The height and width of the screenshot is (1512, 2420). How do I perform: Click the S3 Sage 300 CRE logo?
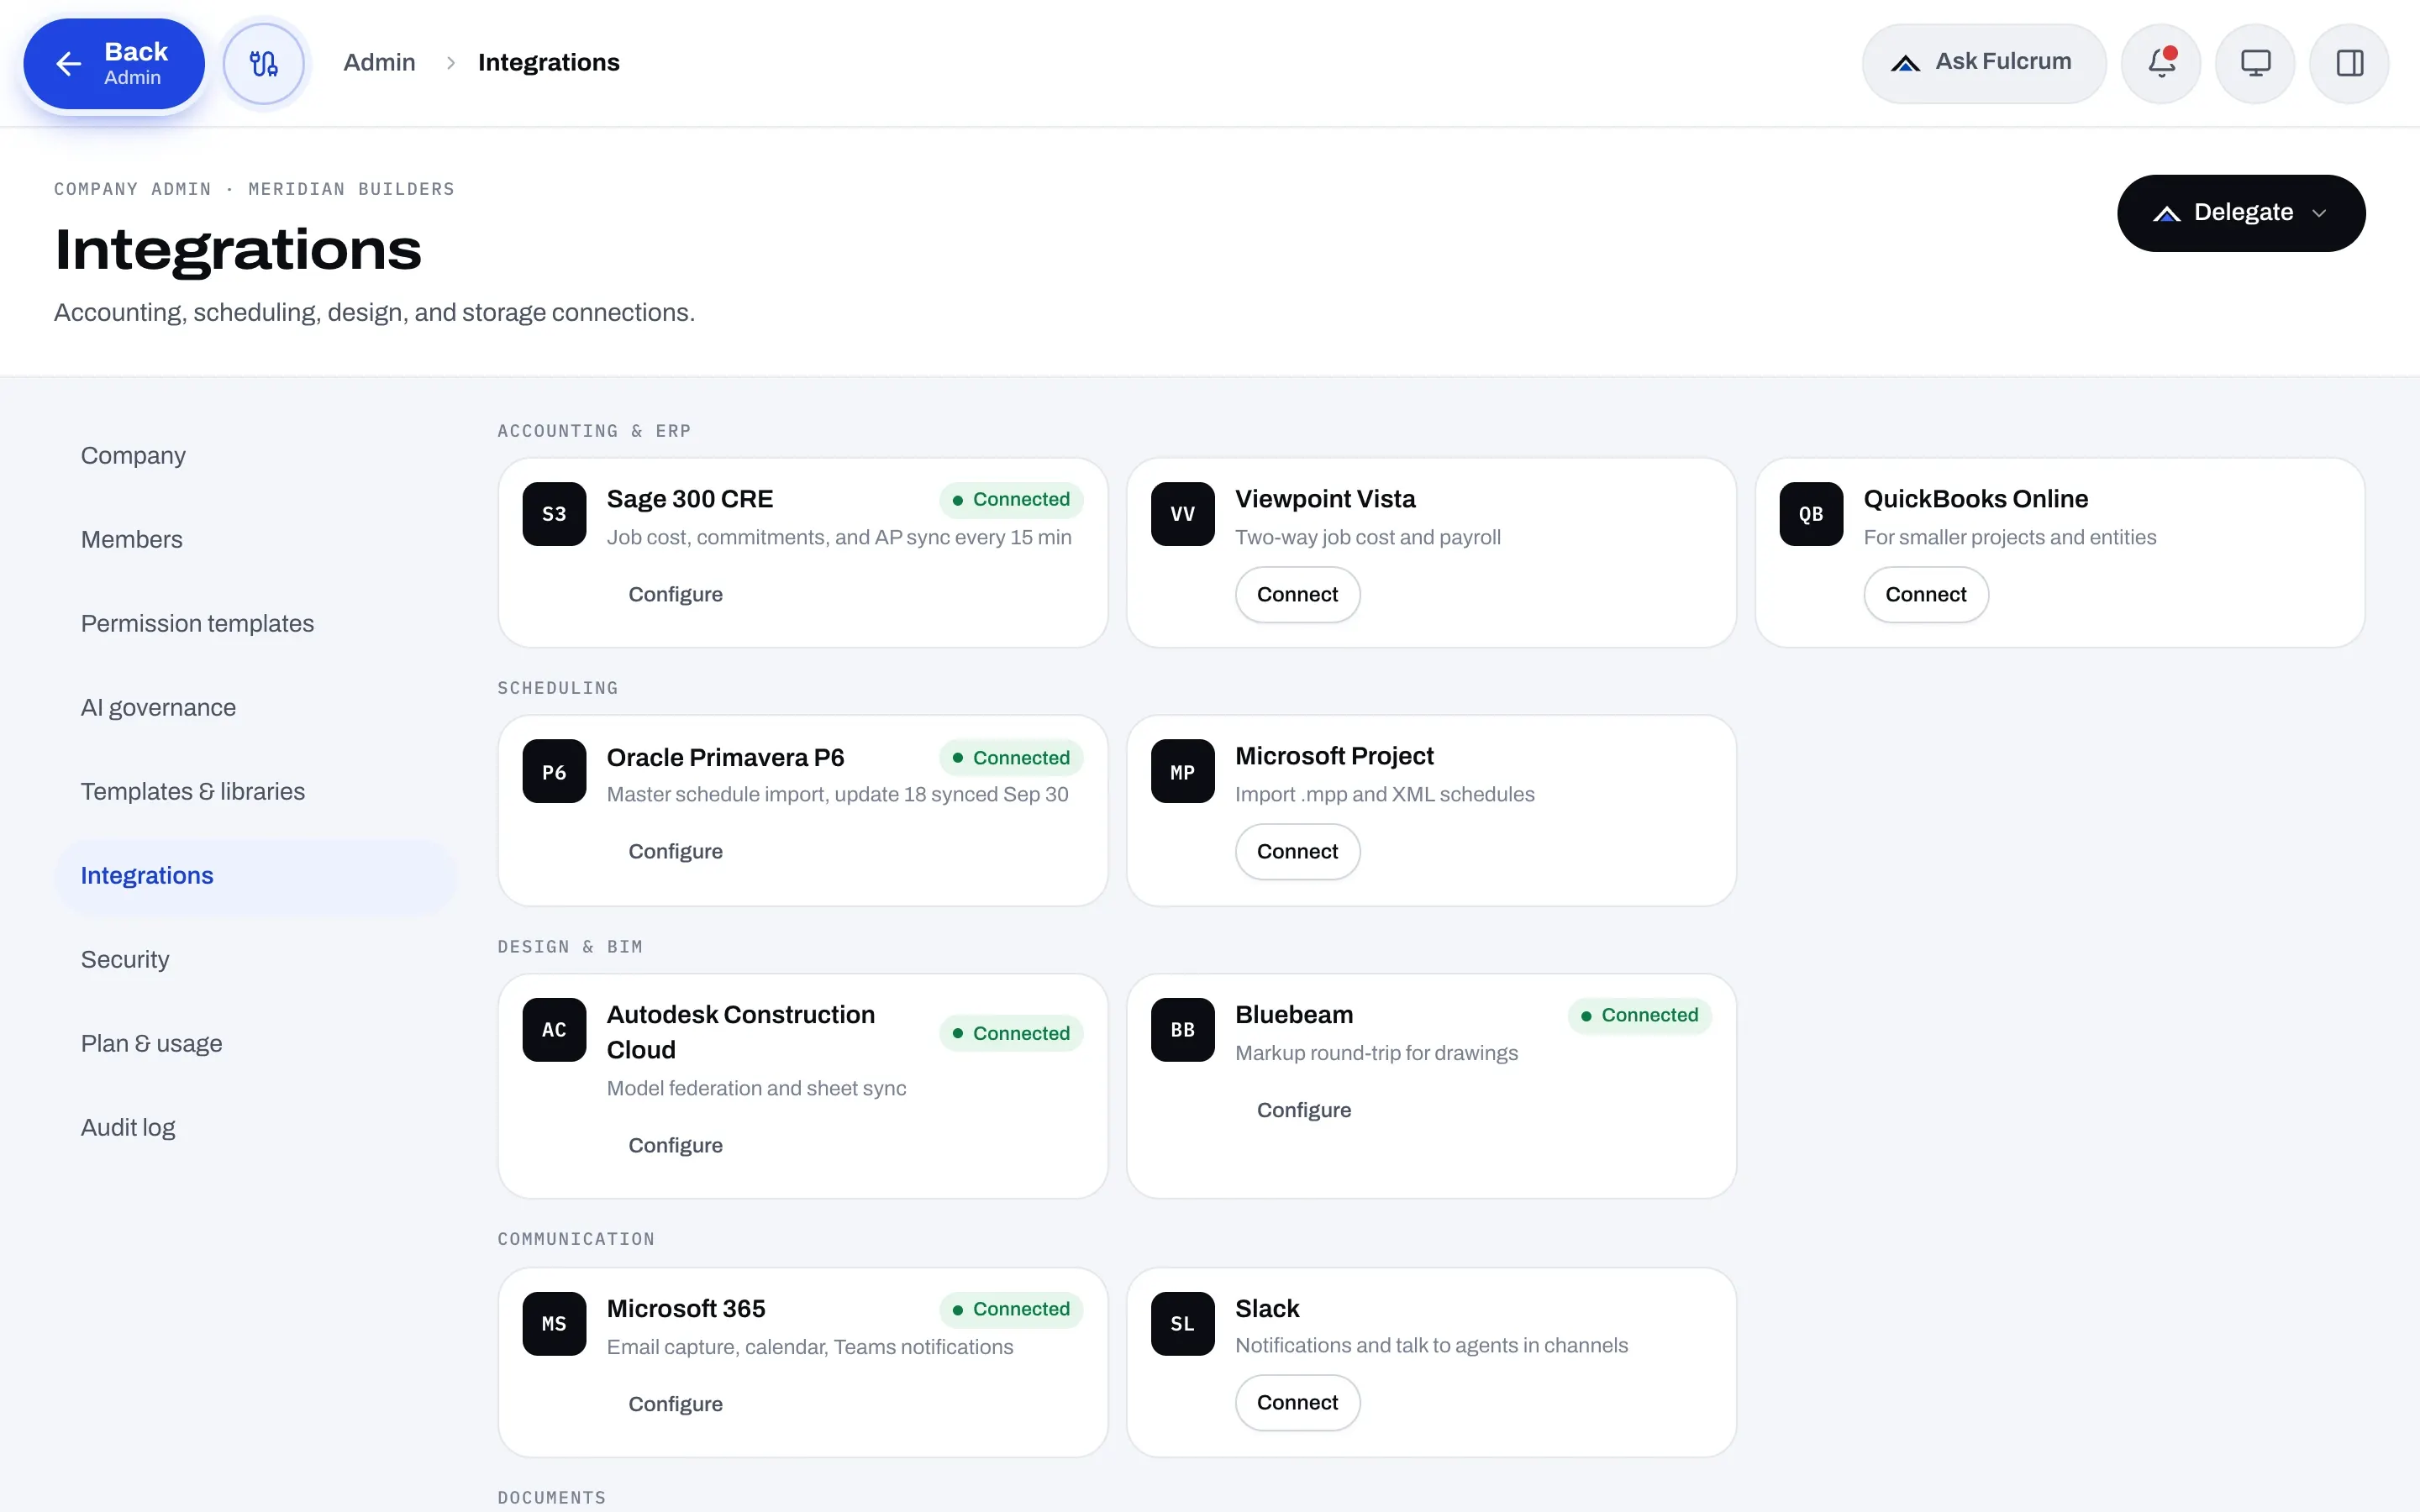coord(554,514)
